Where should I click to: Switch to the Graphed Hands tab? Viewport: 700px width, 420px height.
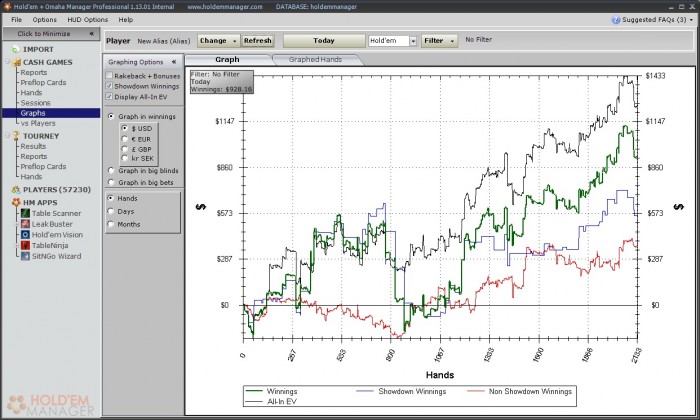(x=313, y=60)
